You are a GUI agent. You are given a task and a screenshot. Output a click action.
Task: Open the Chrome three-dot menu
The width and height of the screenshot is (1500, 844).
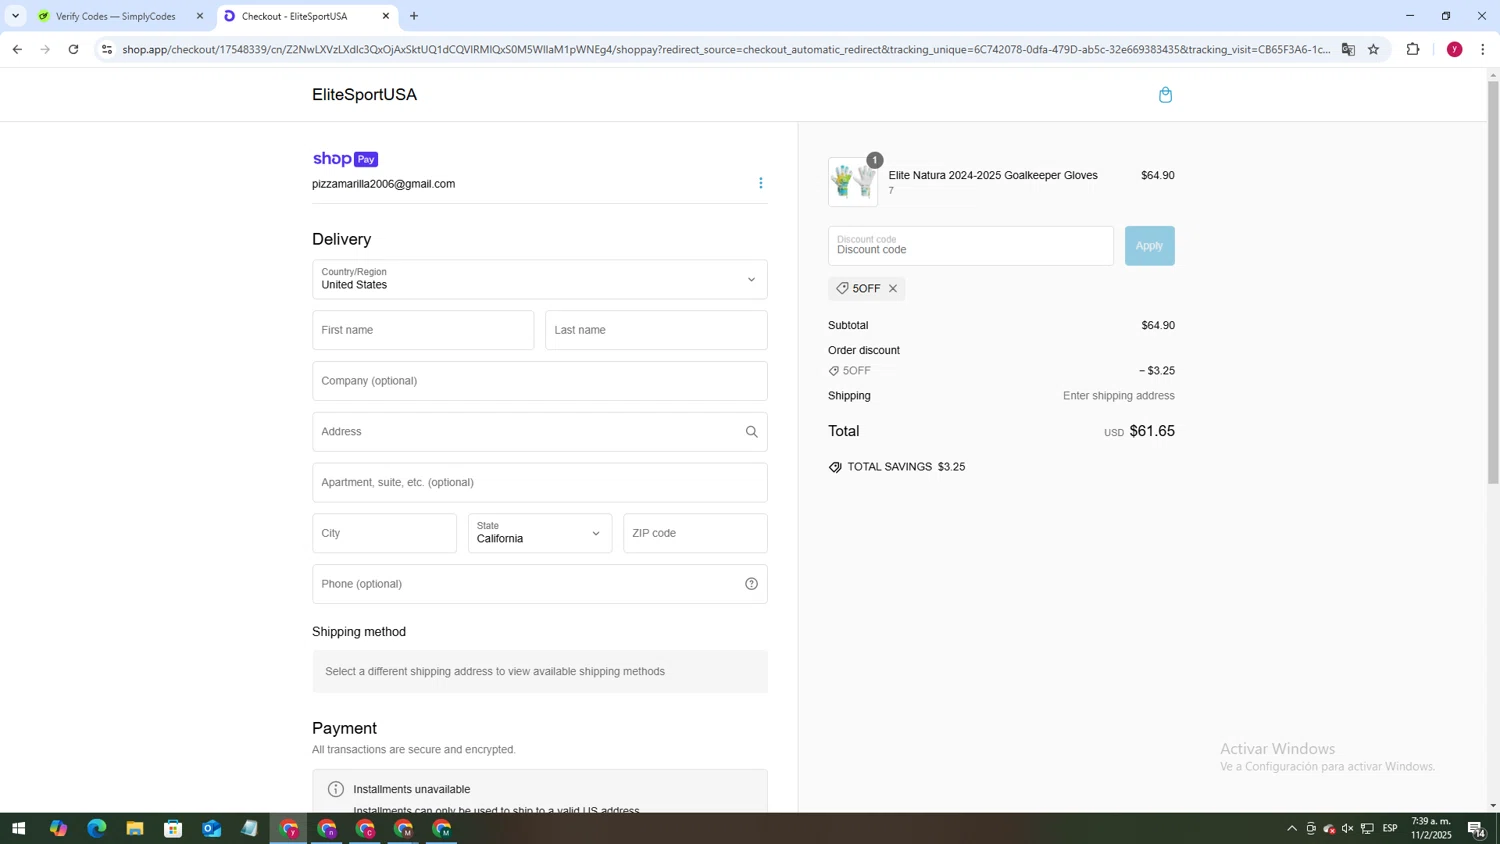(x=1483, y=49)
